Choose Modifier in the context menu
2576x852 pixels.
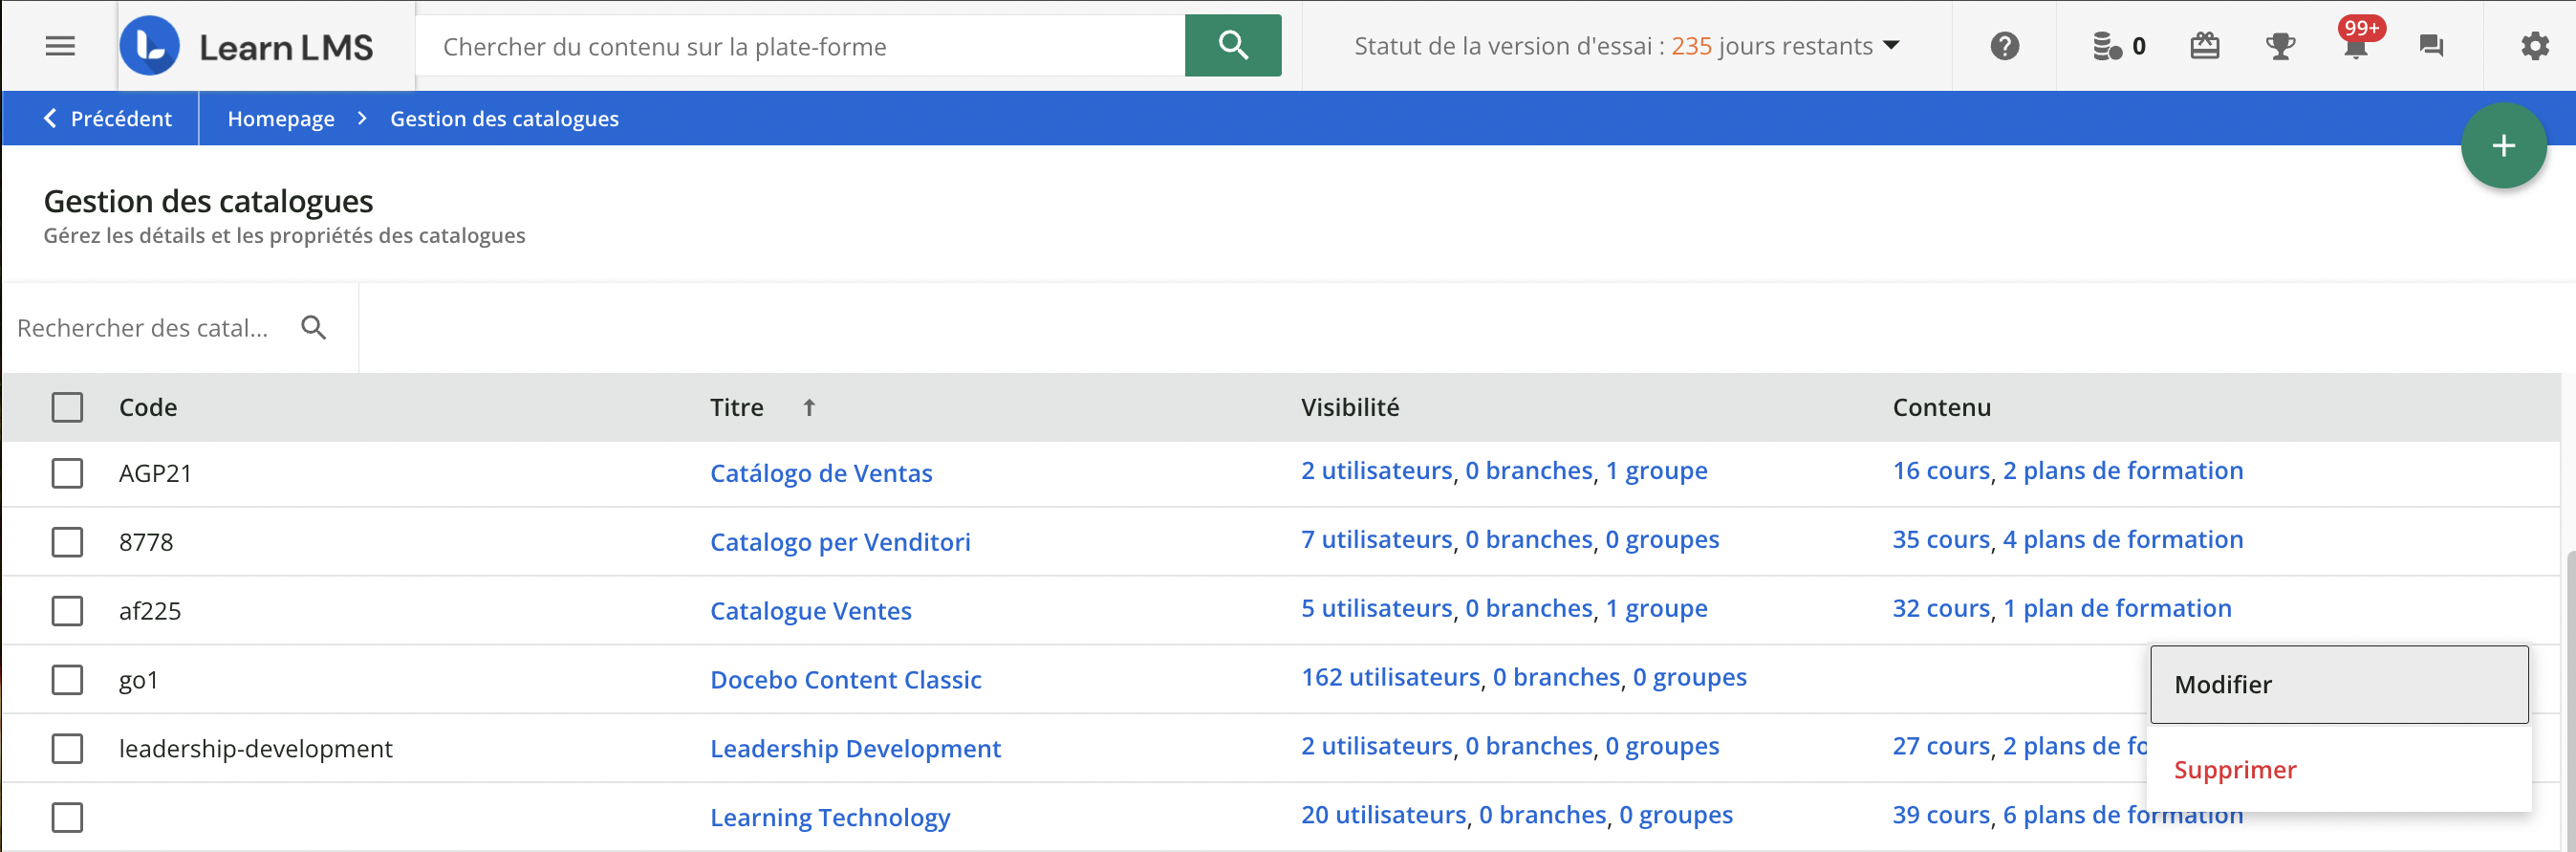click(x=2338, y=684)
